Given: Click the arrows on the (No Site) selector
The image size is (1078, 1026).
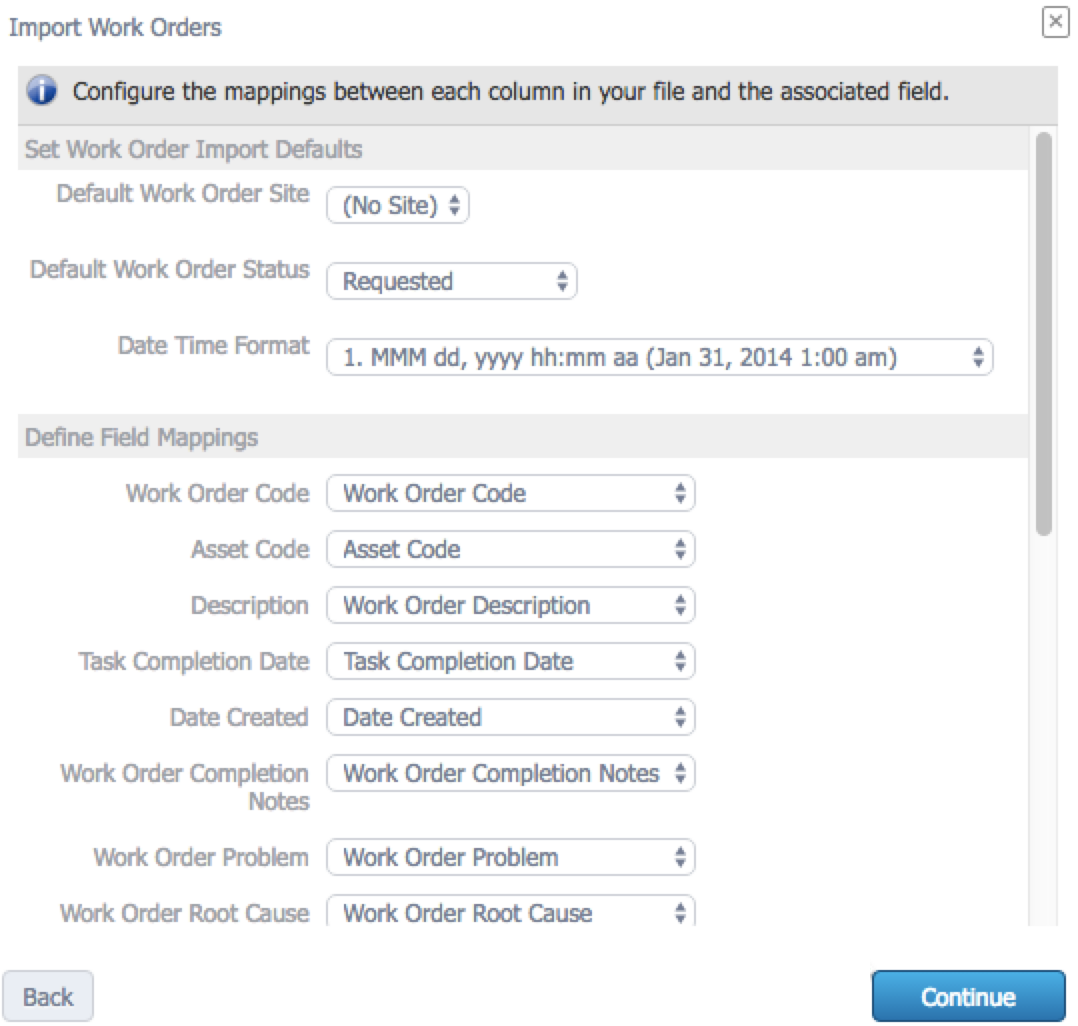Looking at the screenshot, I should [454, 205].
